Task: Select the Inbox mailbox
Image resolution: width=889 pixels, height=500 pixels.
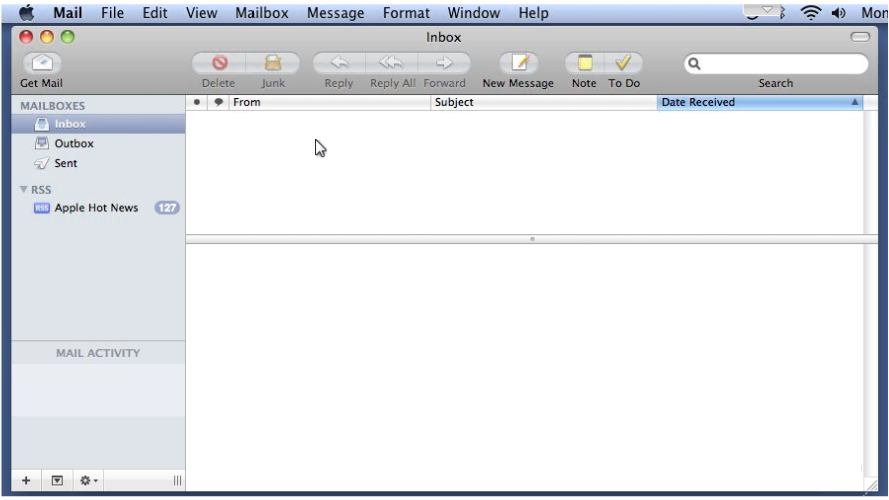Action: coord(99,124)
